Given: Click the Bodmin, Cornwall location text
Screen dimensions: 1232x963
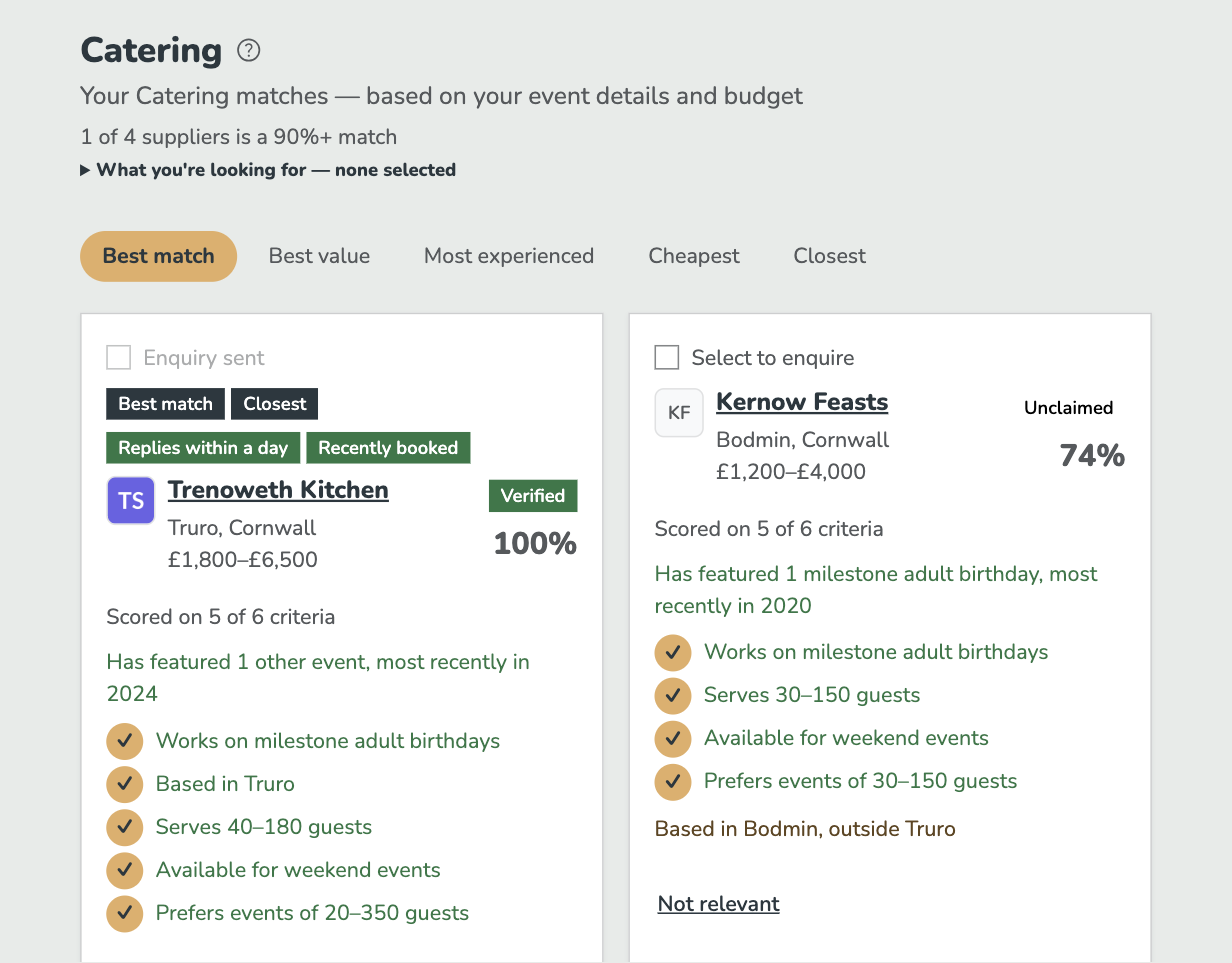Looking at the screenshot, I should (x=803, y=440).
